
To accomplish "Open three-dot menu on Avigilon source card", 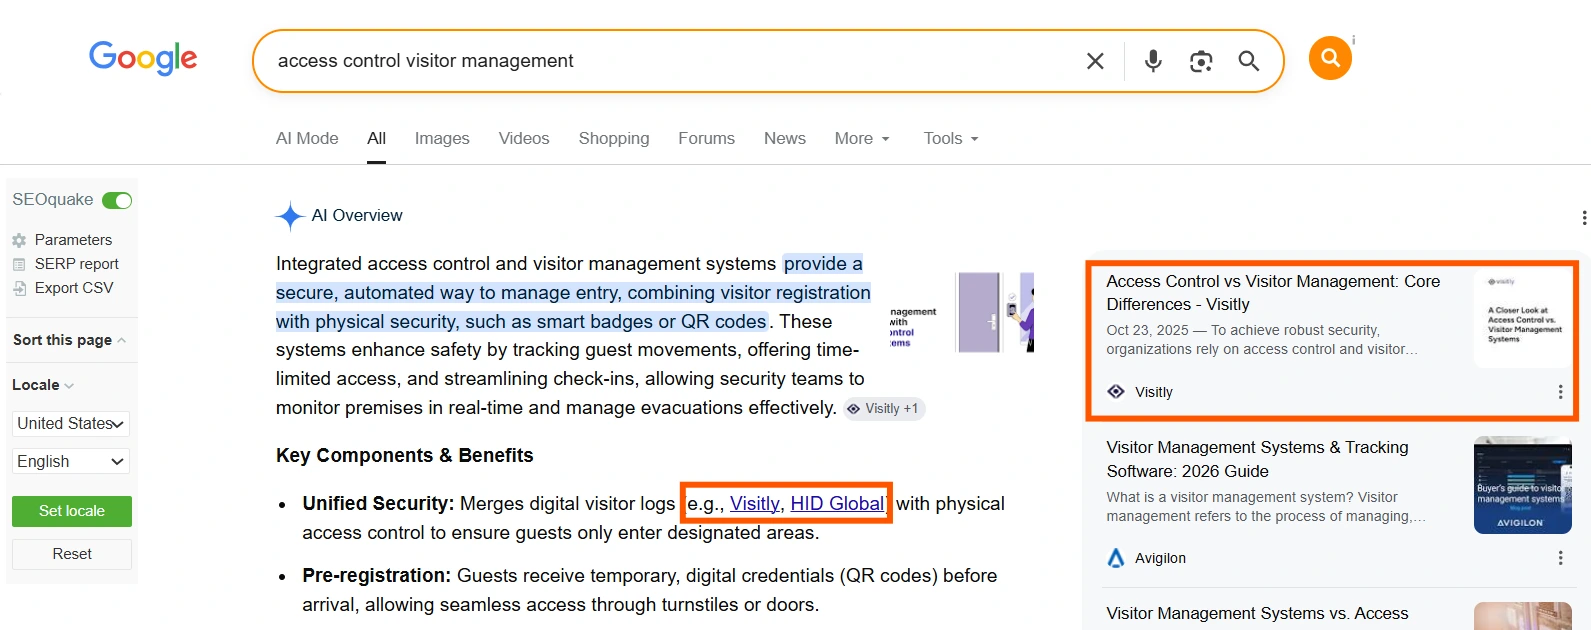I will 1560,558.
